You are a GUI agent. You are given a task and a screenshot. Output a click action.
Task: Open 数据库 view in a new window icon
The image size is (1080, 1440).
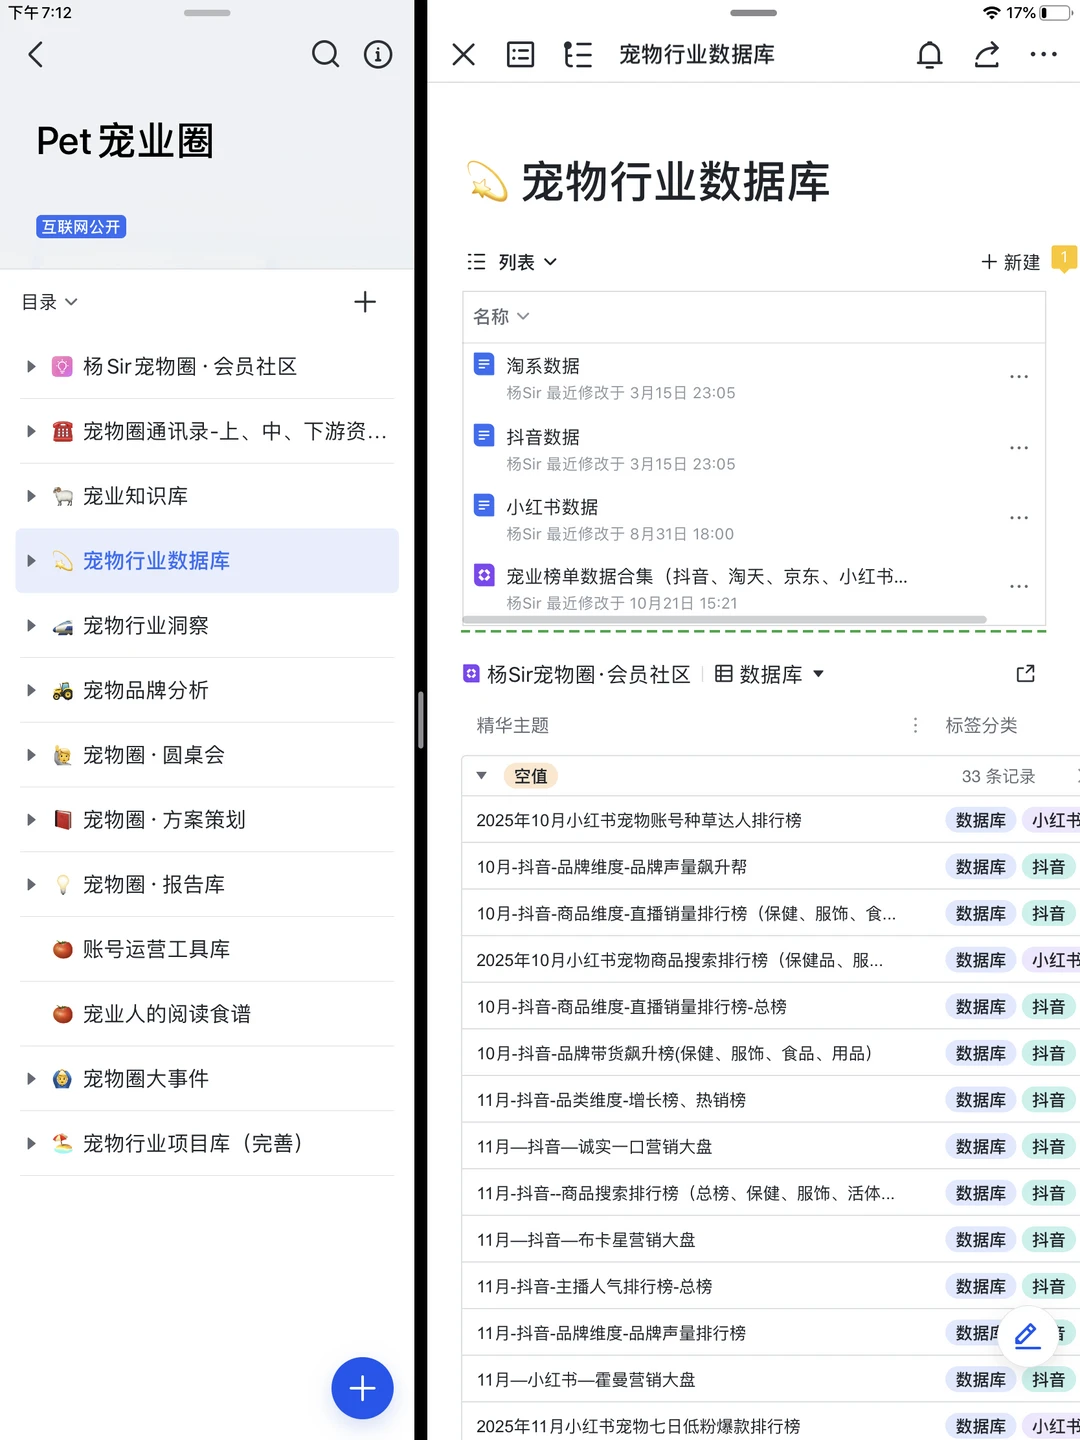coord(1025,674)
